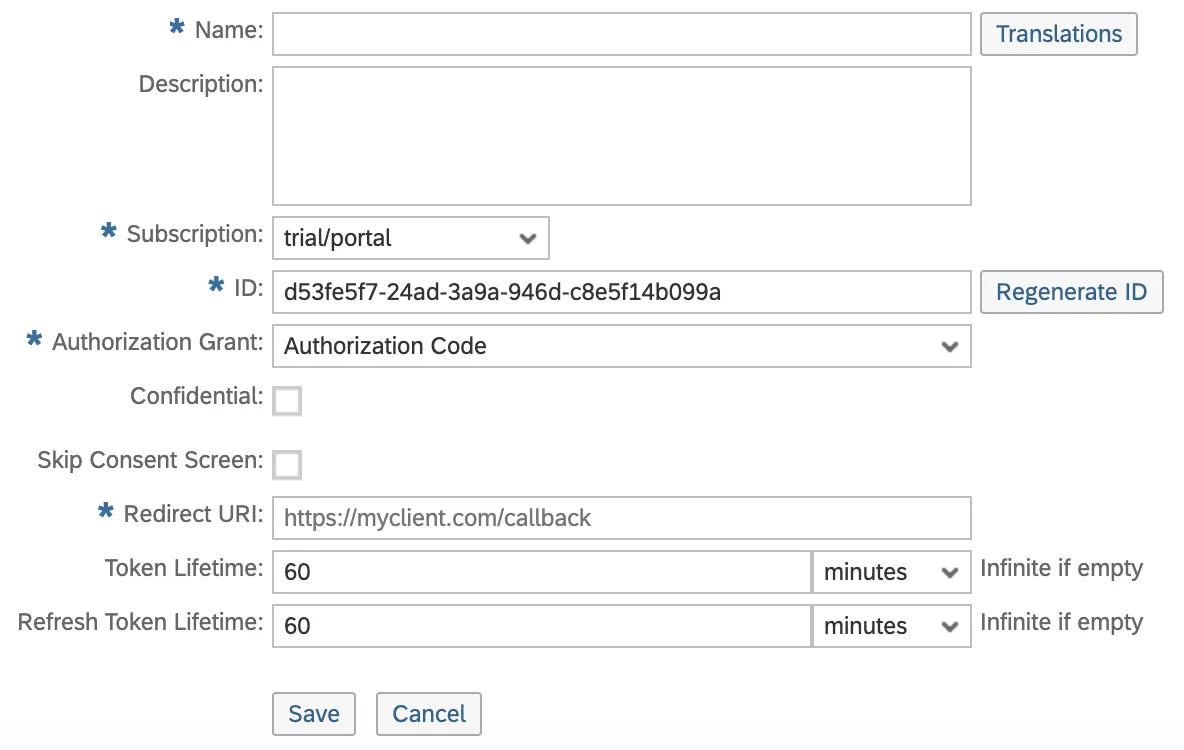This screenshot has height=750, width=1184.
Task: Click the Skip Consent Screen label
Action: (150, 460)
